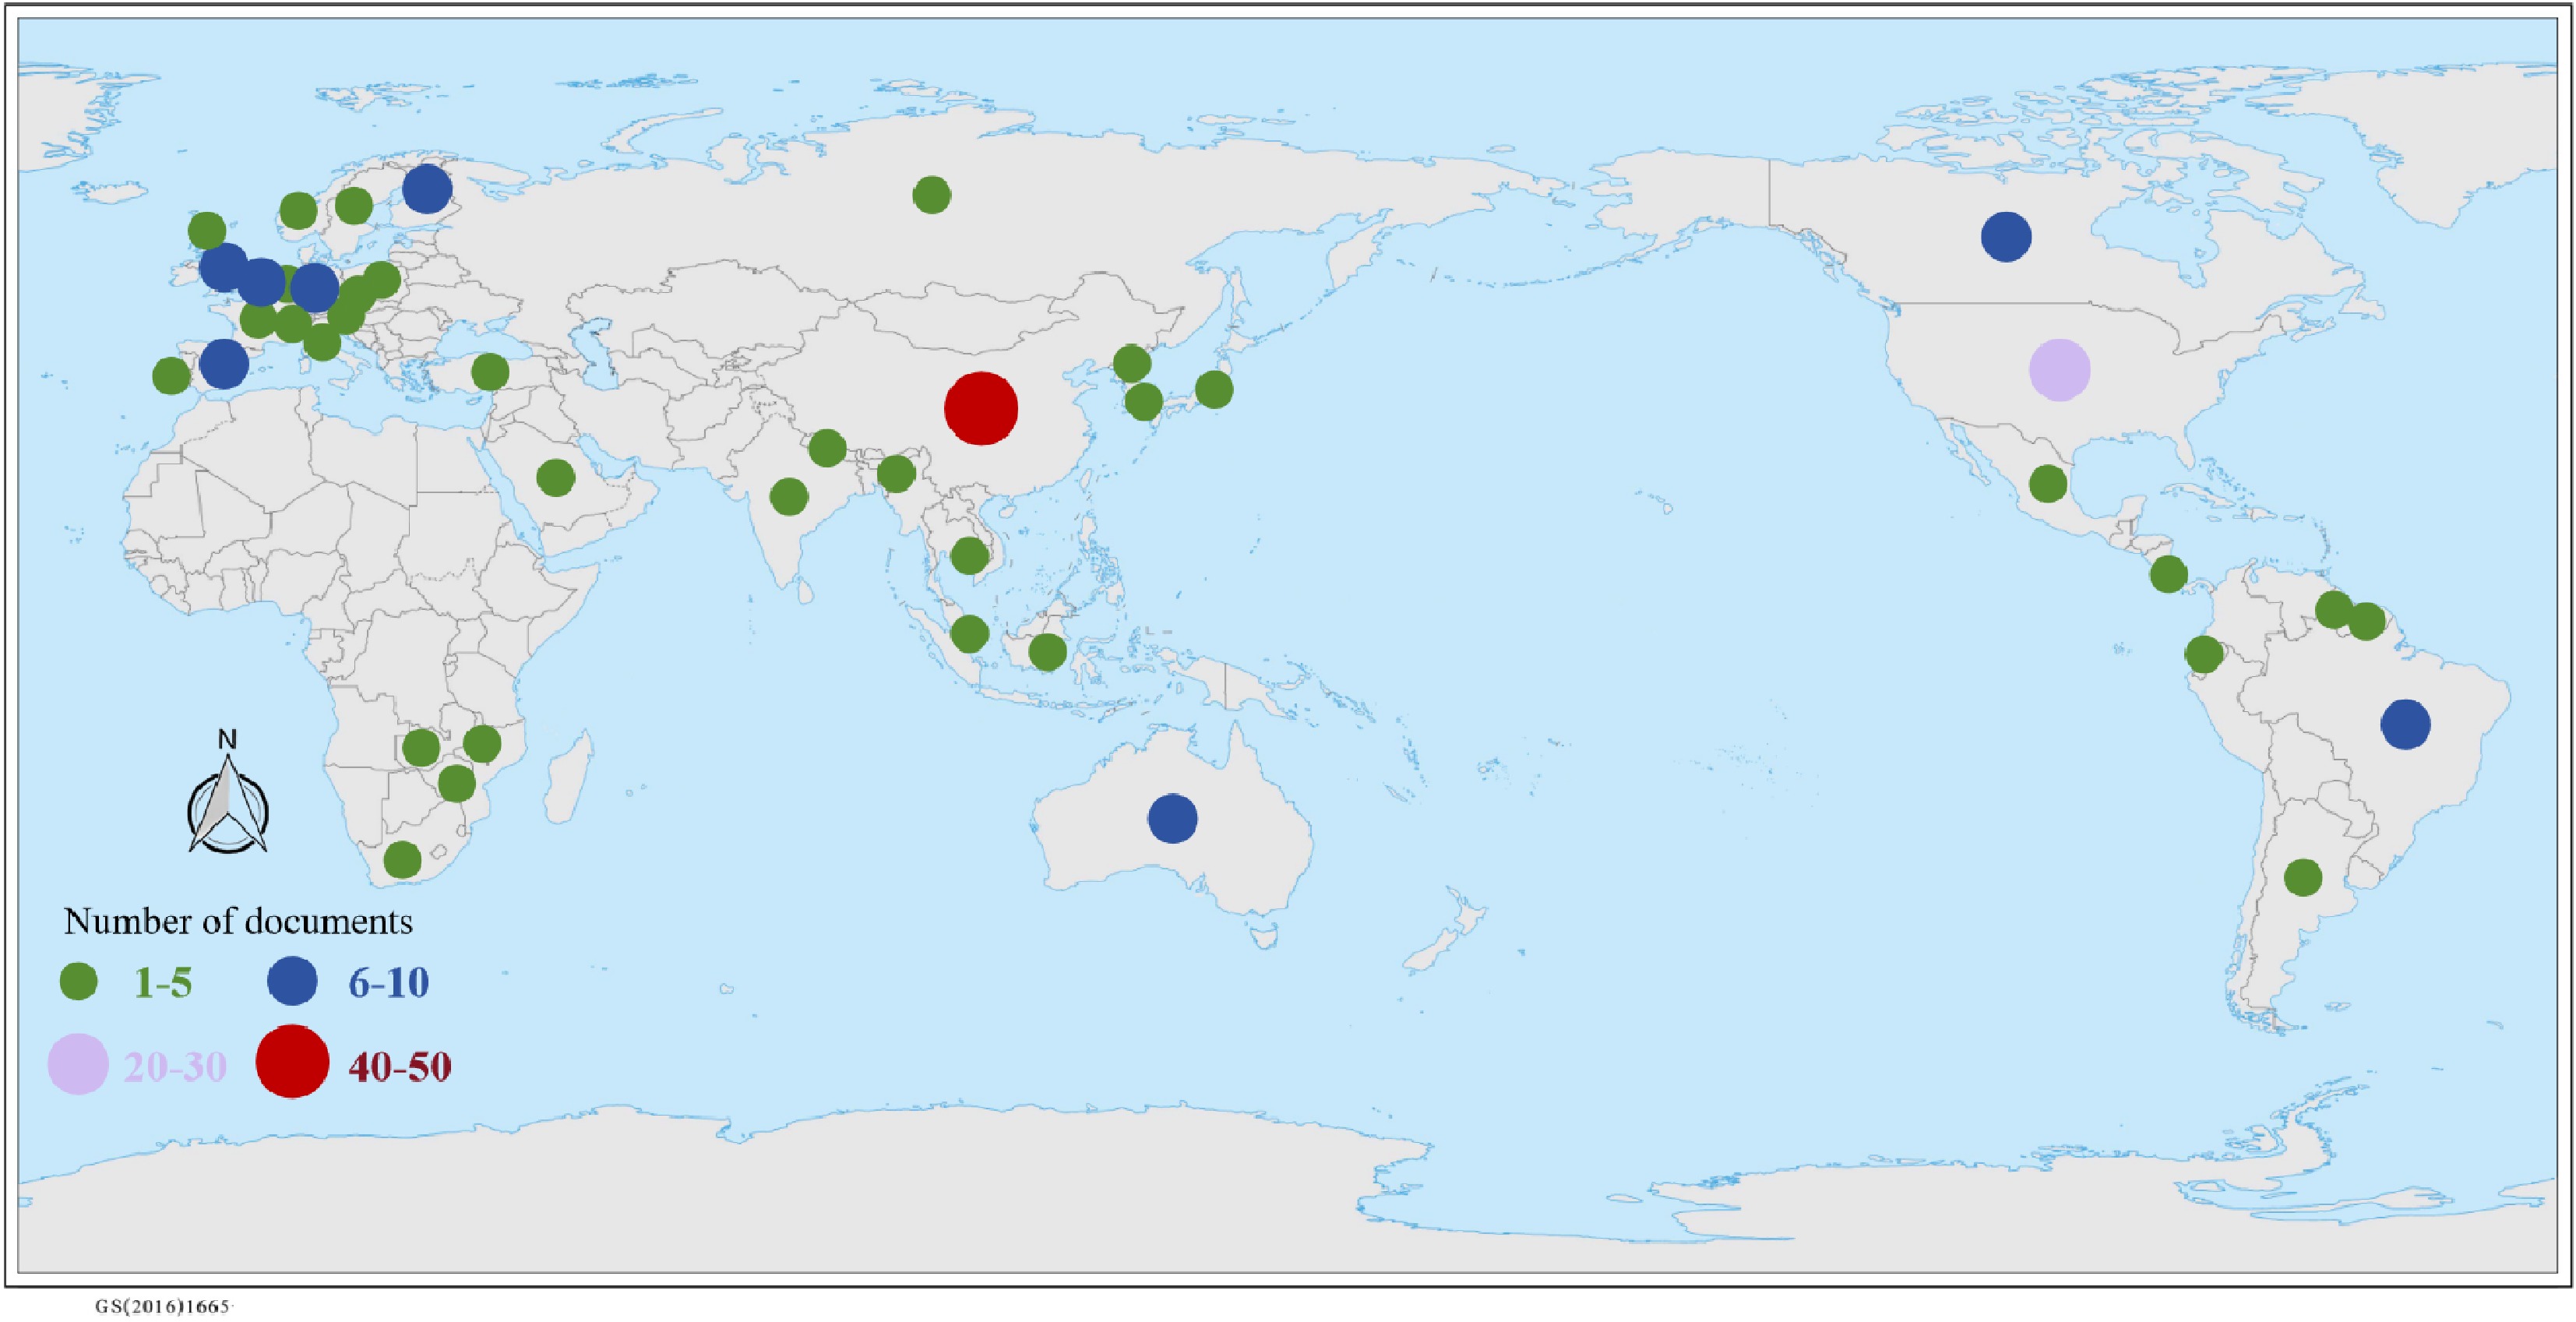This screenshot has width=2576, height=1322.
Task: Click the large red circle over China
Action: (981, 408)
